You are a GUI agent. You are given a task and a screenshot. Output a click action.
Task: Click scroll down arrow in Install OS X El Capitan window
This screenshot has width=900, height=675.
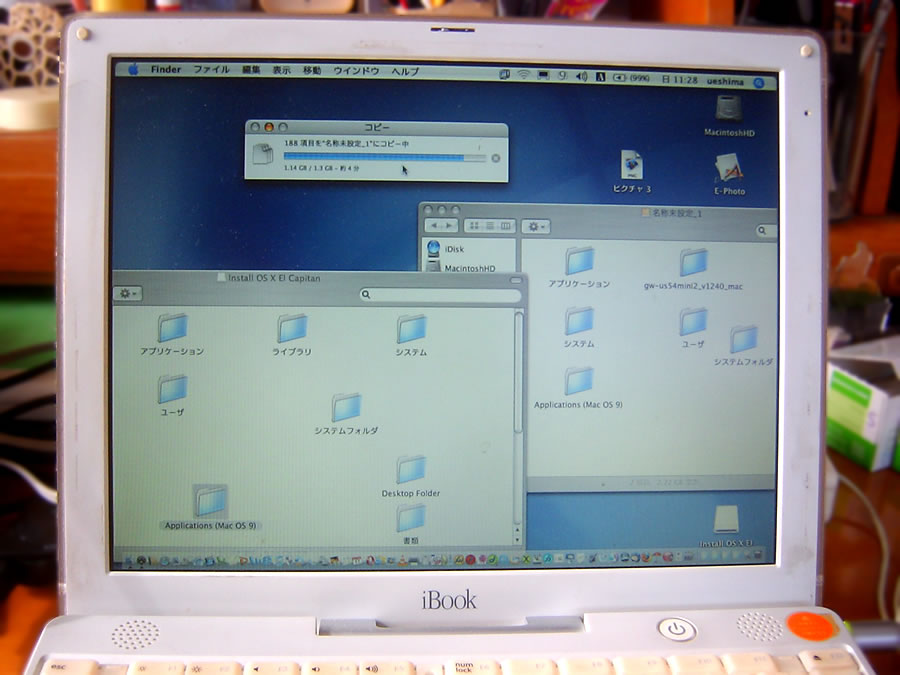pos(518,540)
